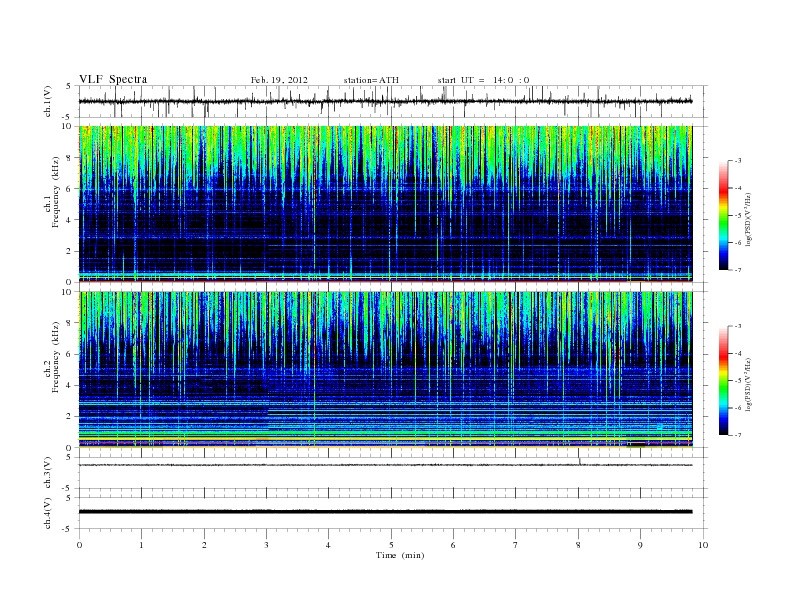Click the ch.4 thick waveform trace
The image size is (792, 612).
(x=385, y=512)
